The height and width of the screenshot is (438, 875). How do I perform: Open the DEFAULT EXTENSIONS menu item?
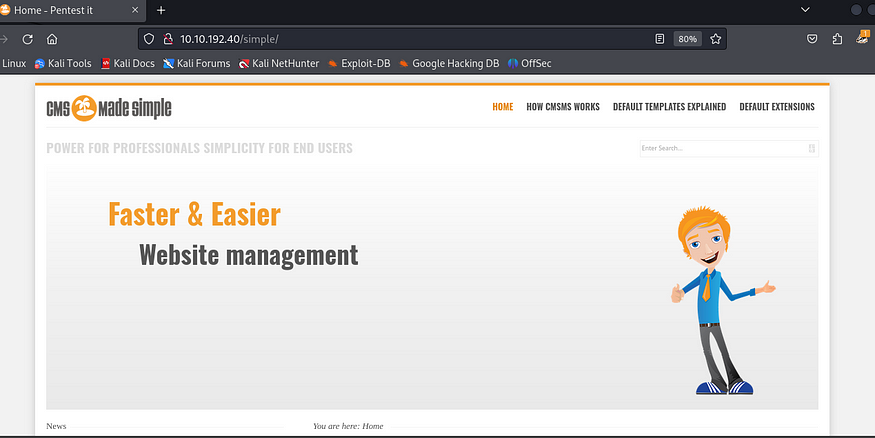pos(777,107)
